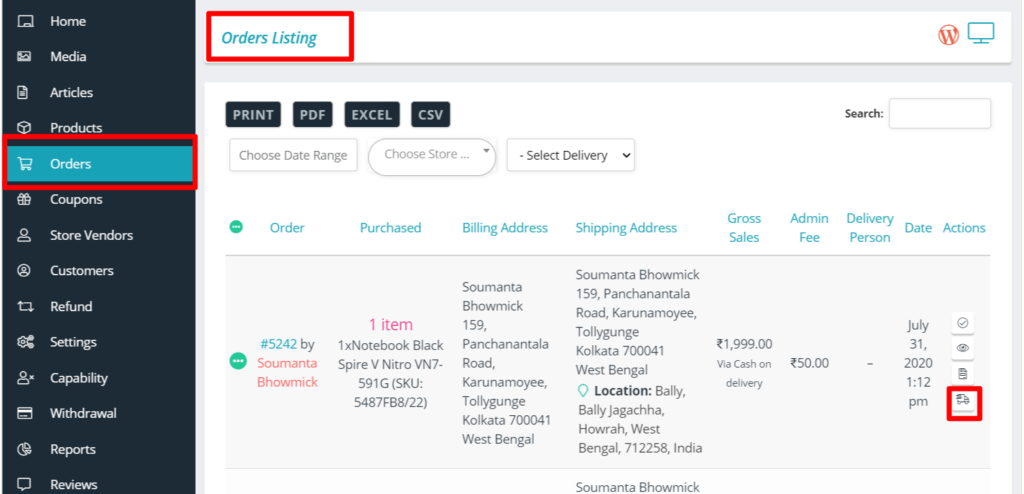Click the invoice document icon in Actions
This screenshot has width=1024, height=494.
963,374
